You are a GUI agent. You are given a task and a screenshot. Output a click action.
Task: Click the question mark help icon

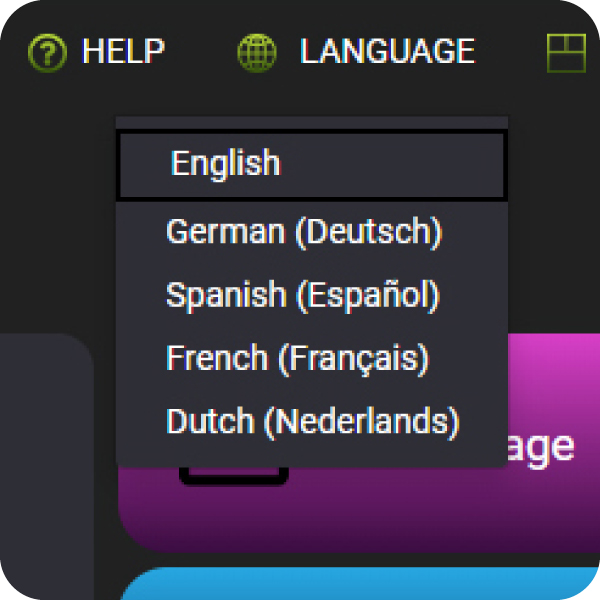click(46, 52)
